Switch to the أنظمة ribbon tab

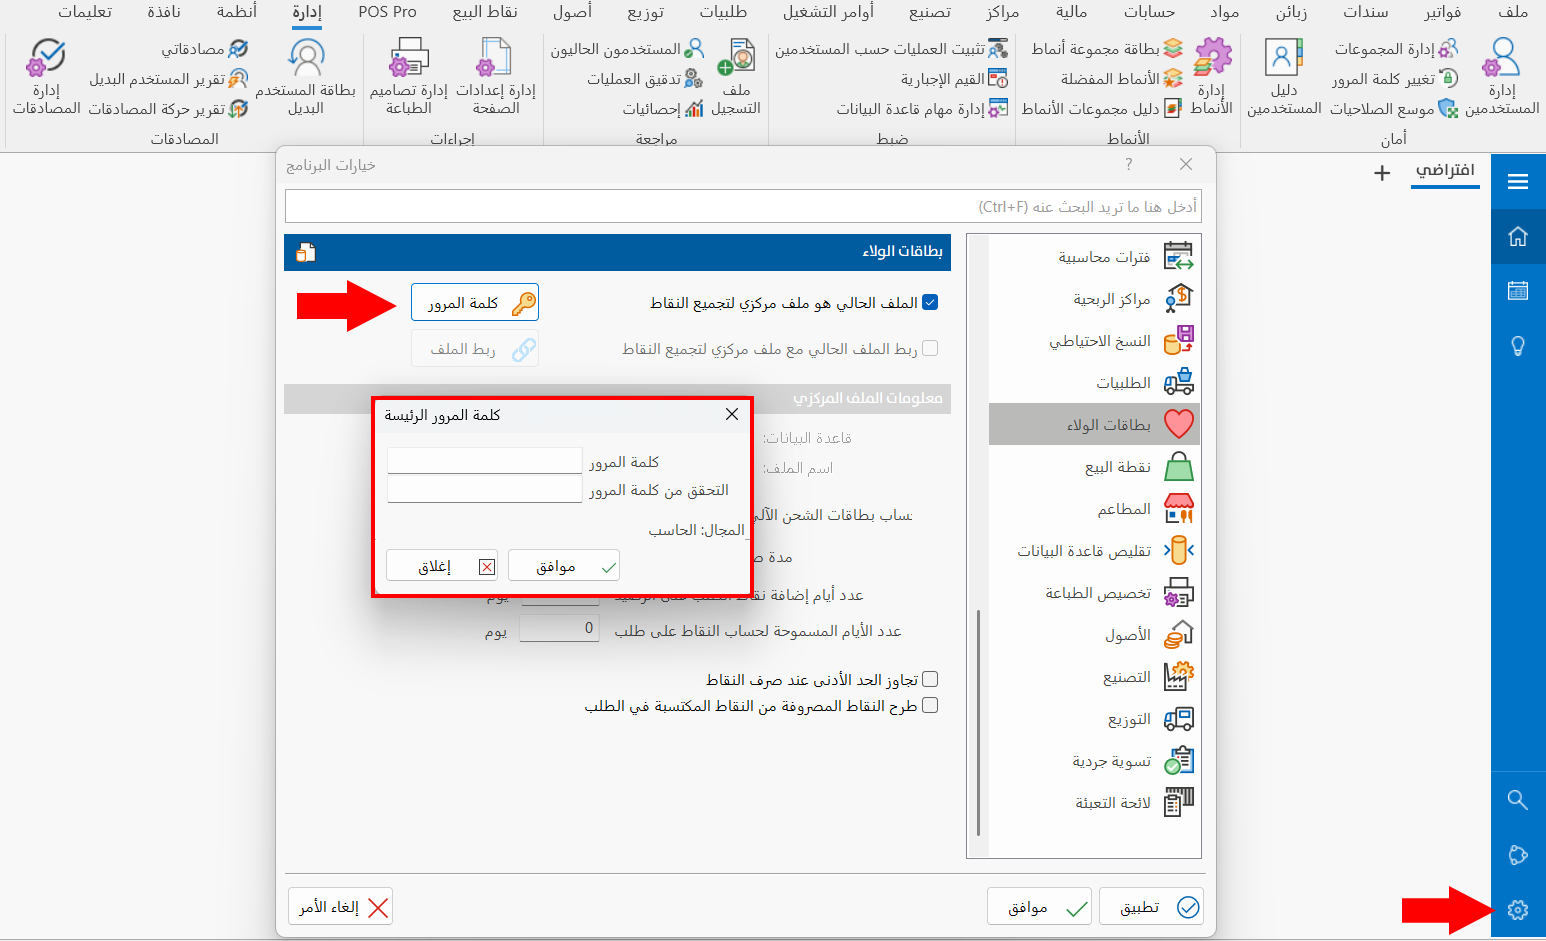pyautogui.click(x=236, y=13)
